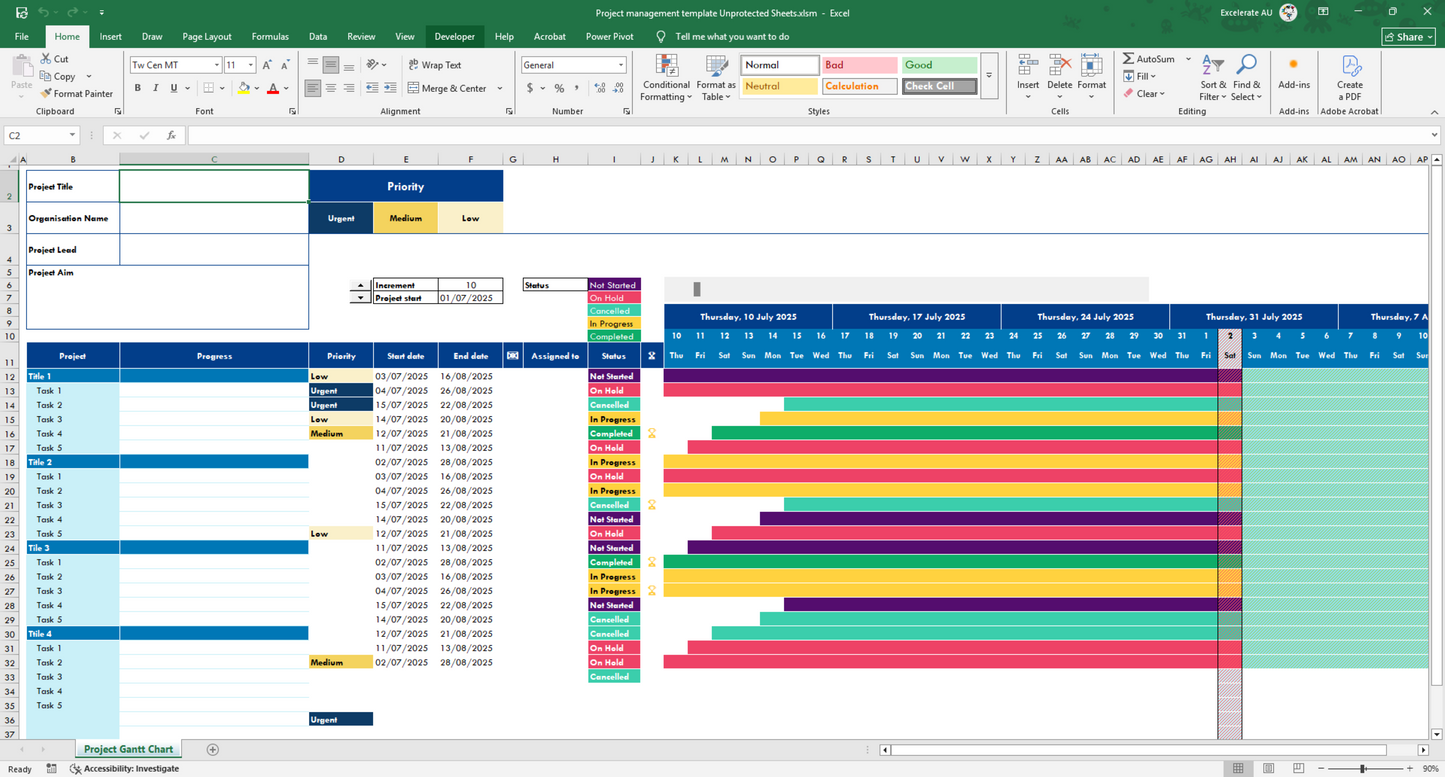This screenshot has width=1445, height=777.
Task: Toggle Bold formatting
Action: (x=138, y=88)
